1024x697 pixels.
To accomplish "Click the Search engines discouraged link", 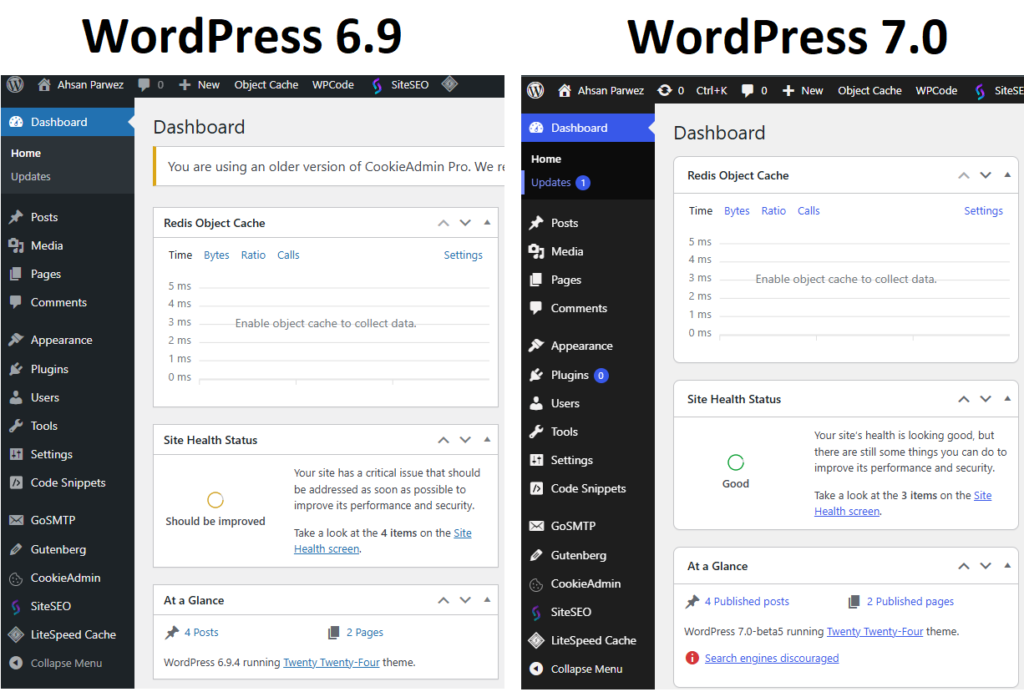I will [x=771, y=658].
